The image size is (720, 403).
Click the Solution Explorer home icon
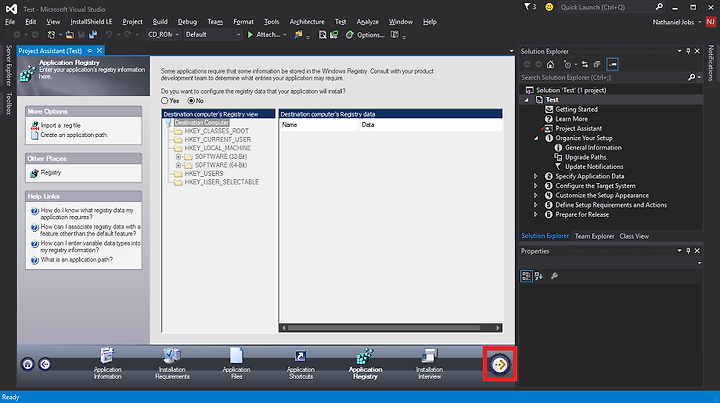click(550, 64)
